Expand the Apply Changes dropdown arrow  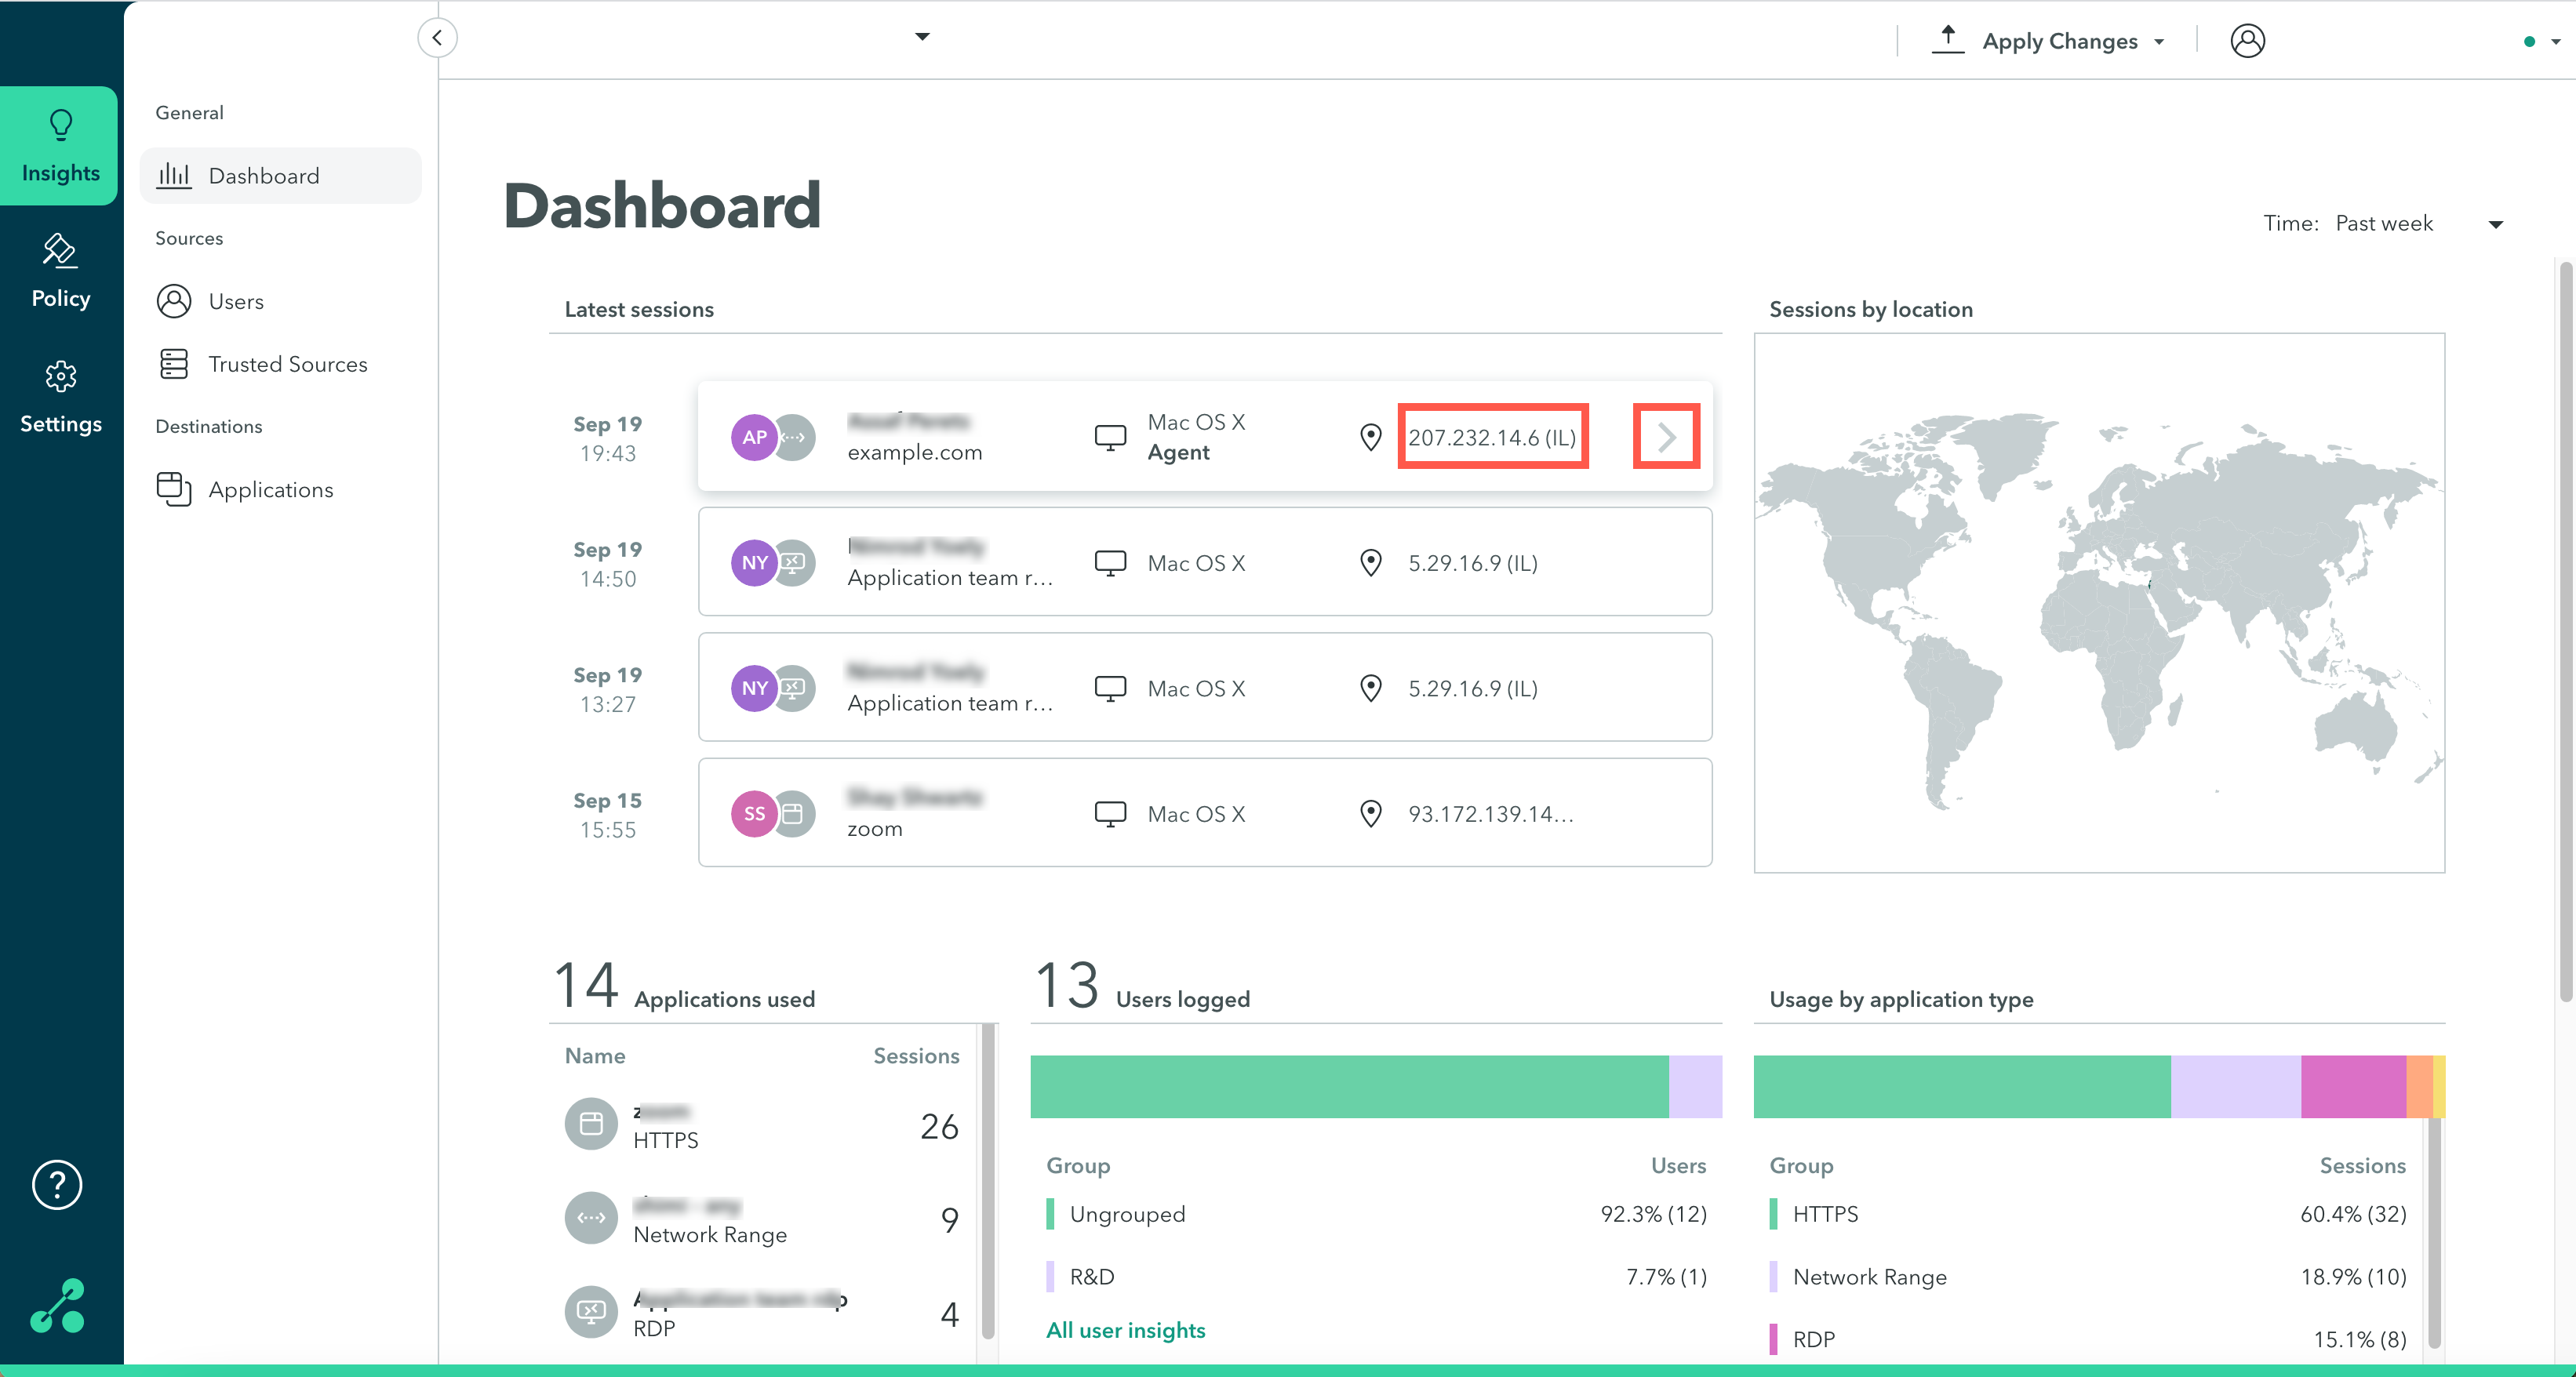coord(2159,42)
